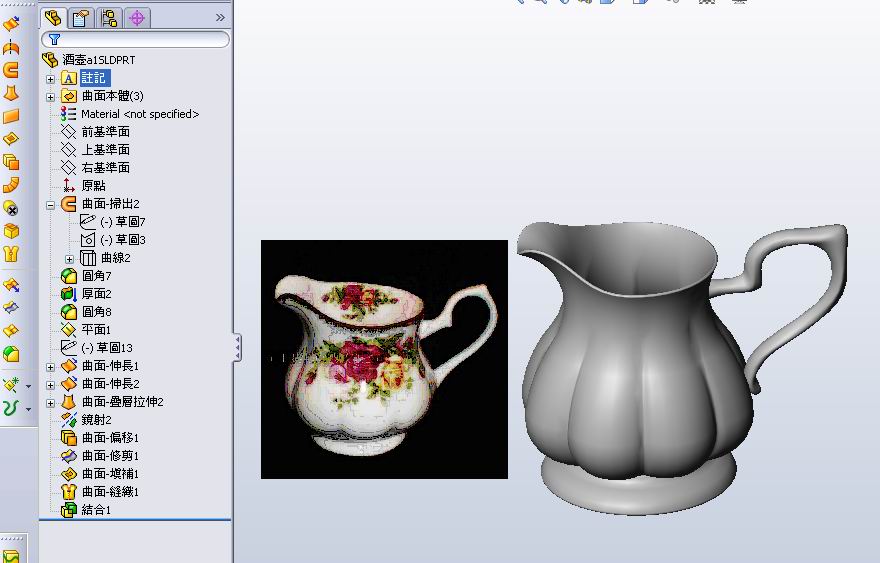Select the 圓角7 fillet feature
The image size is (880, 563).
pyautogui.click(x=97, y=276)
